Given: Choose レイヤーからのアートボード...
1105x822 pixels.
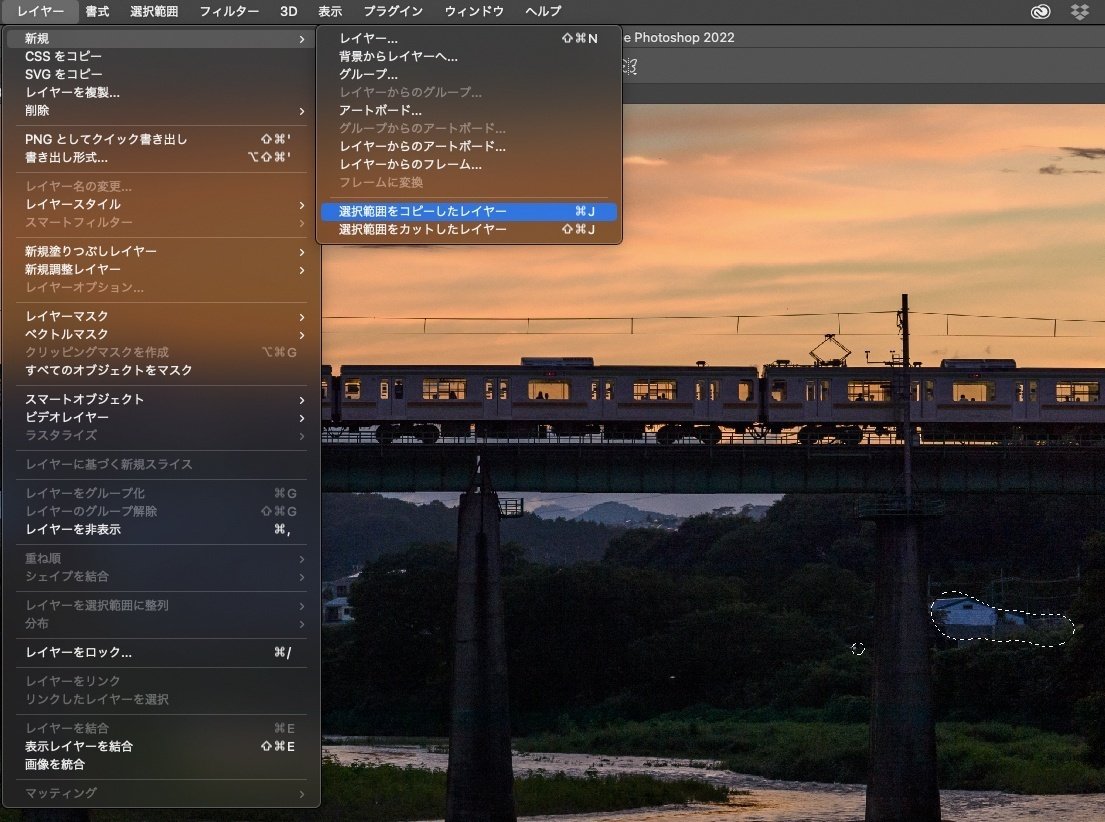Looking at the screenshot, I should pyautogui.click(x=469, y=147).
